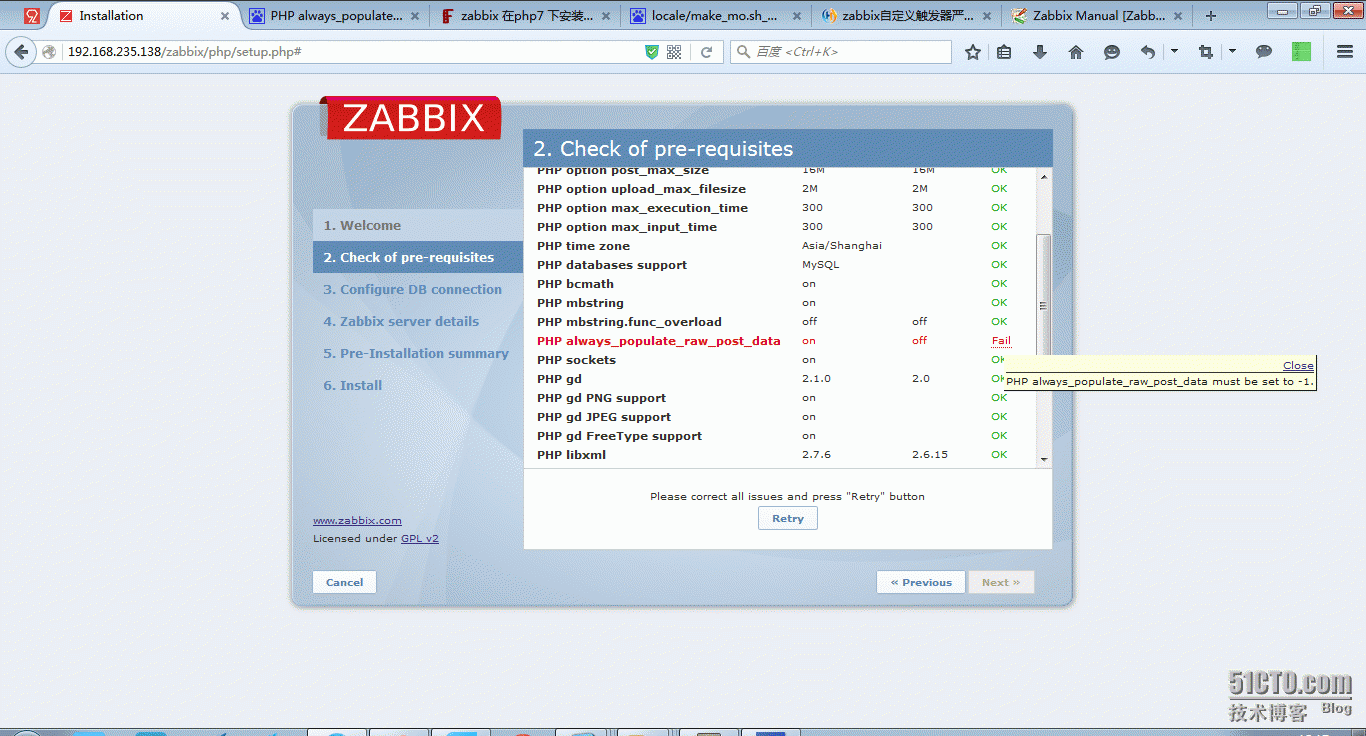Select step 3. Configure DB connection
The height and width of the screenshot is (736, 1366).
418,289
